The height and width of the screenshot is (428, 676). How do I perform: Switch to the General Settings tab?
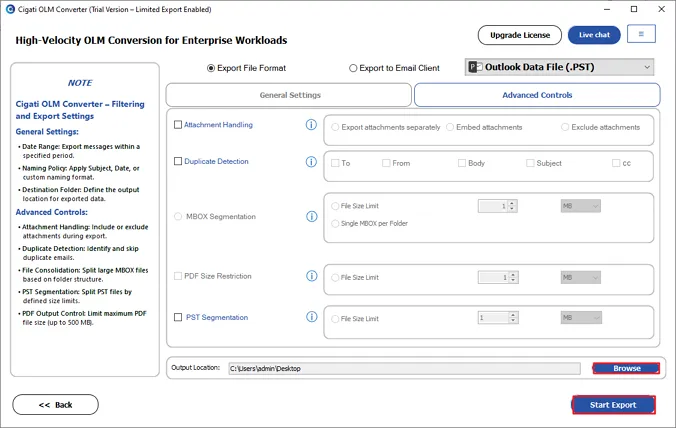(289, 95)
